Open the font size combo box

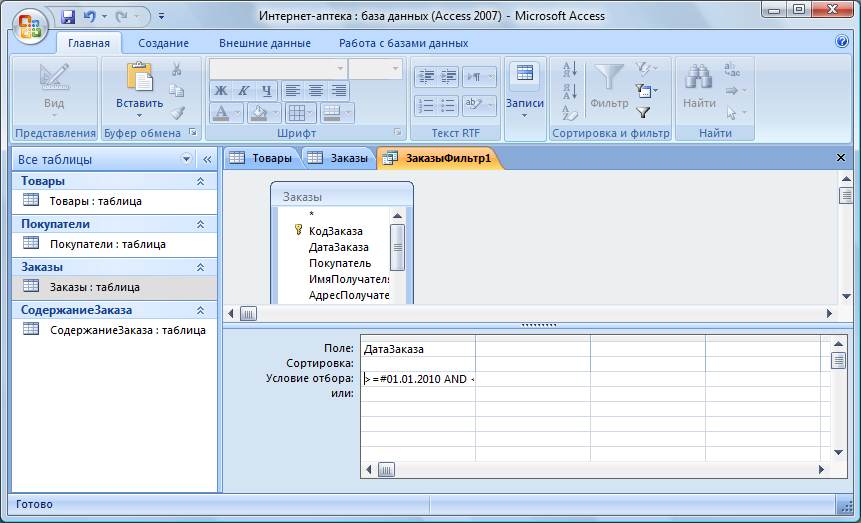[376, 69]
